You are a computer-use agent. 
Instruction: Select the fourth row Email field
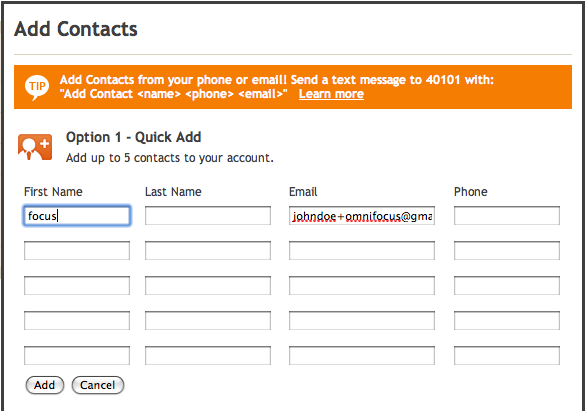(362, 320)
